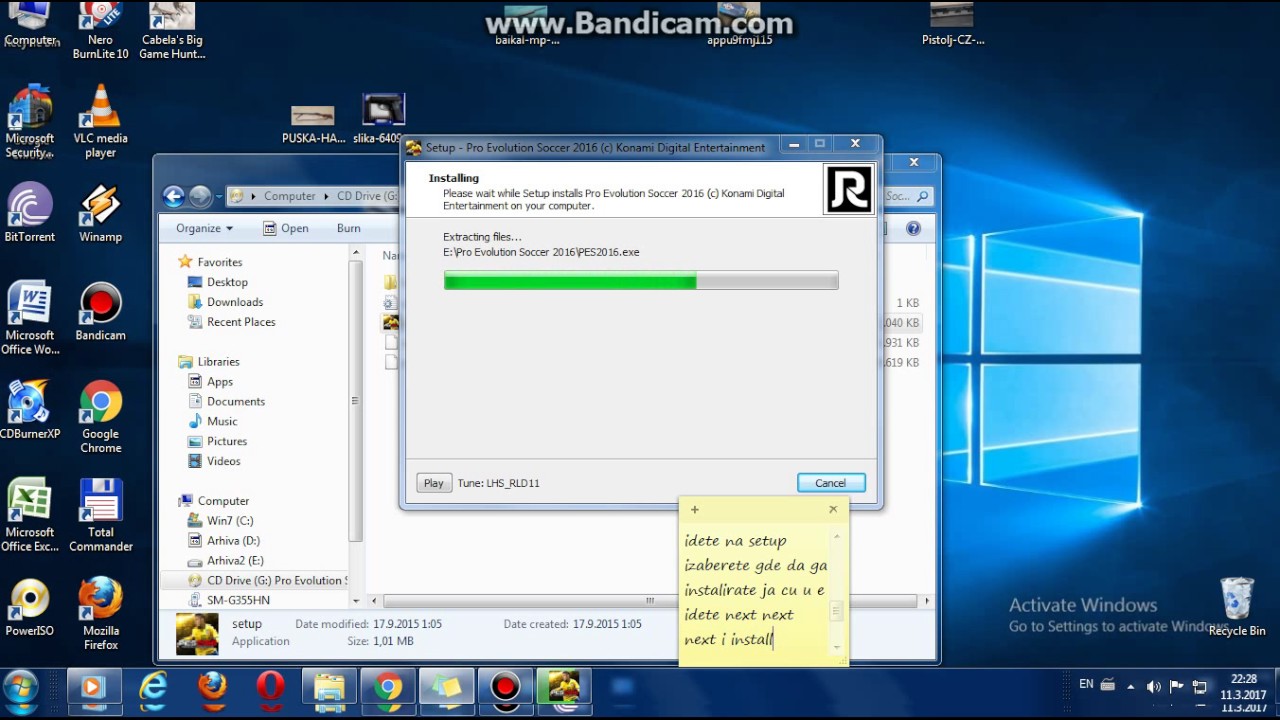Open the Organize dropdown in Explorer

[204, 228]
